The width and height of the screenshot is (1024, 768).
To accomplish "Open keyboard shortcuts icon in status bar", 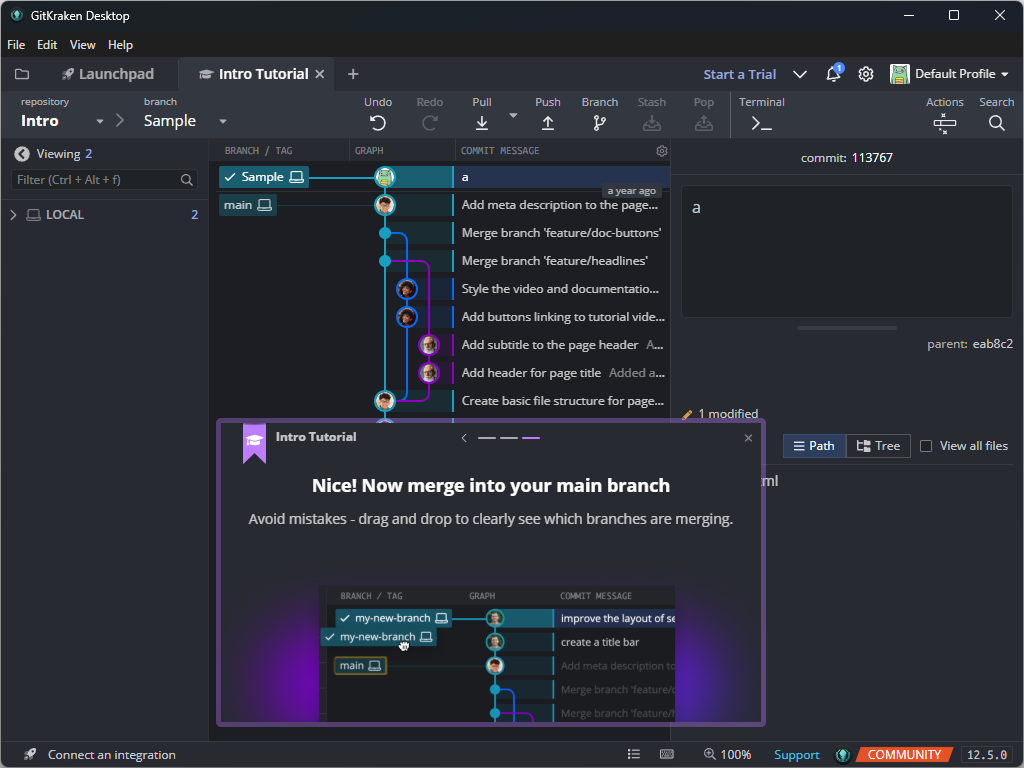I will click(667, 754).
